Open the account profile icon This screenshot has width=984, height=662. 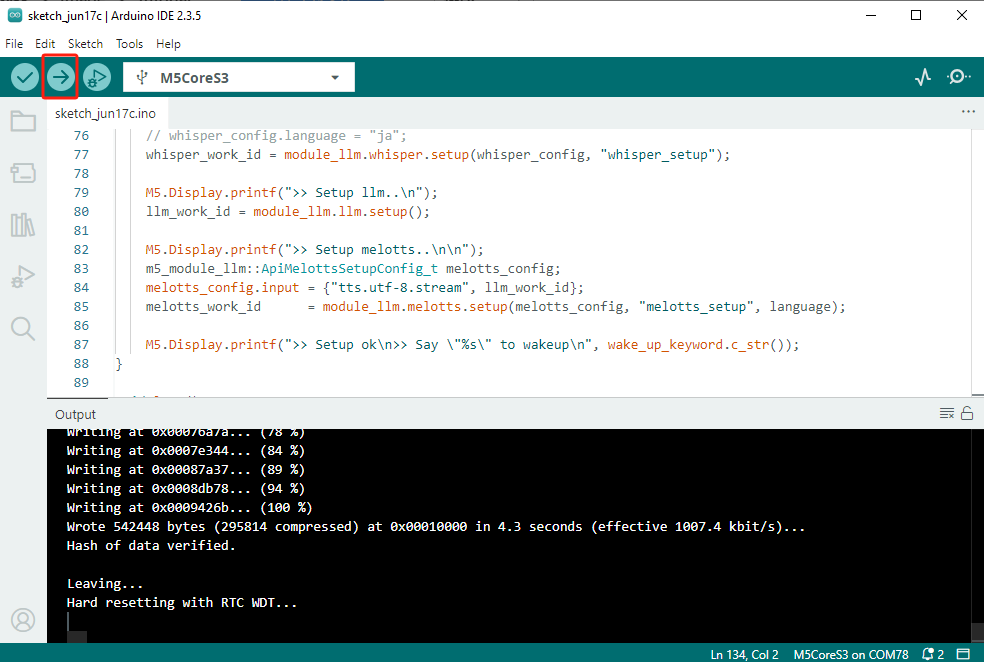23,620
